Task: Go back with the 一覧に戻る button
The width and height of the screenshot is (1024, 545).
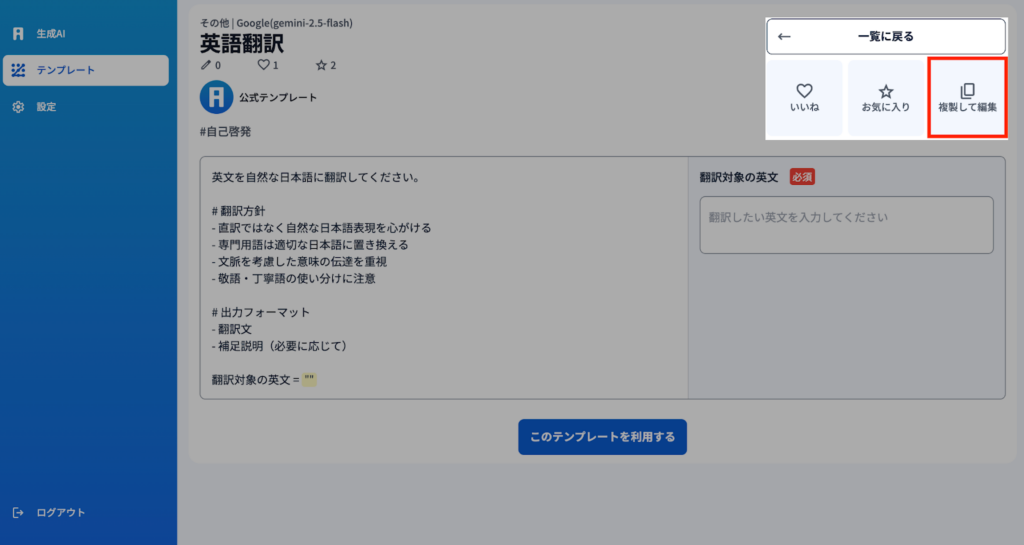Action: [x=885, y=36]
